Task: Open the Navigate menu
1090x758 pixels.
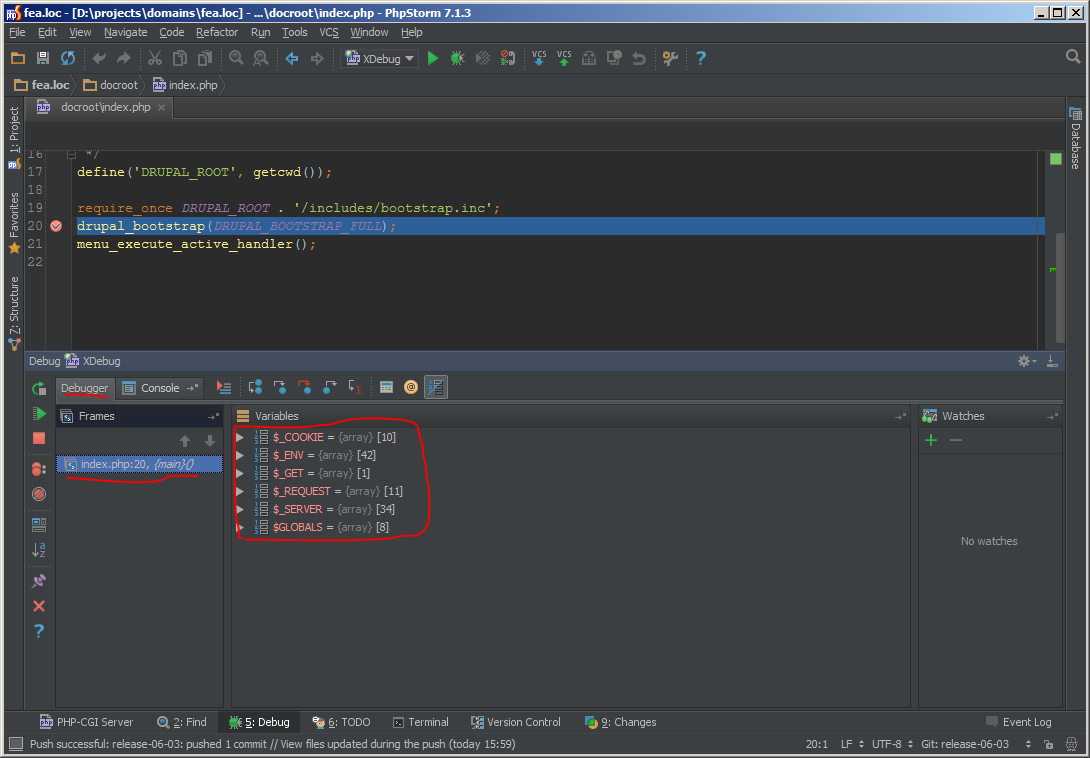Action: (125, 32)
